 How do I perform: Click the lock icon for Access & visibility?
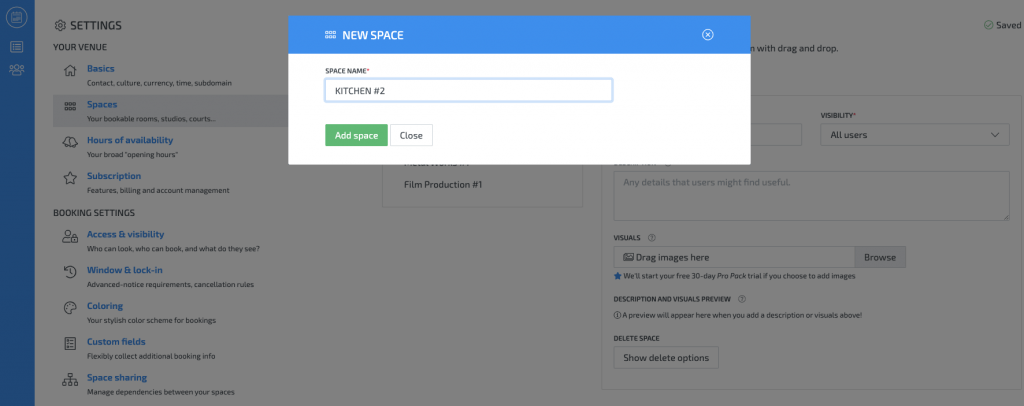(x=70, y=237)
